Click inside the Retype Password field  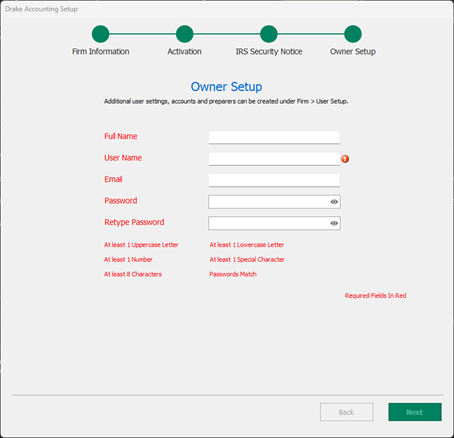269,223
